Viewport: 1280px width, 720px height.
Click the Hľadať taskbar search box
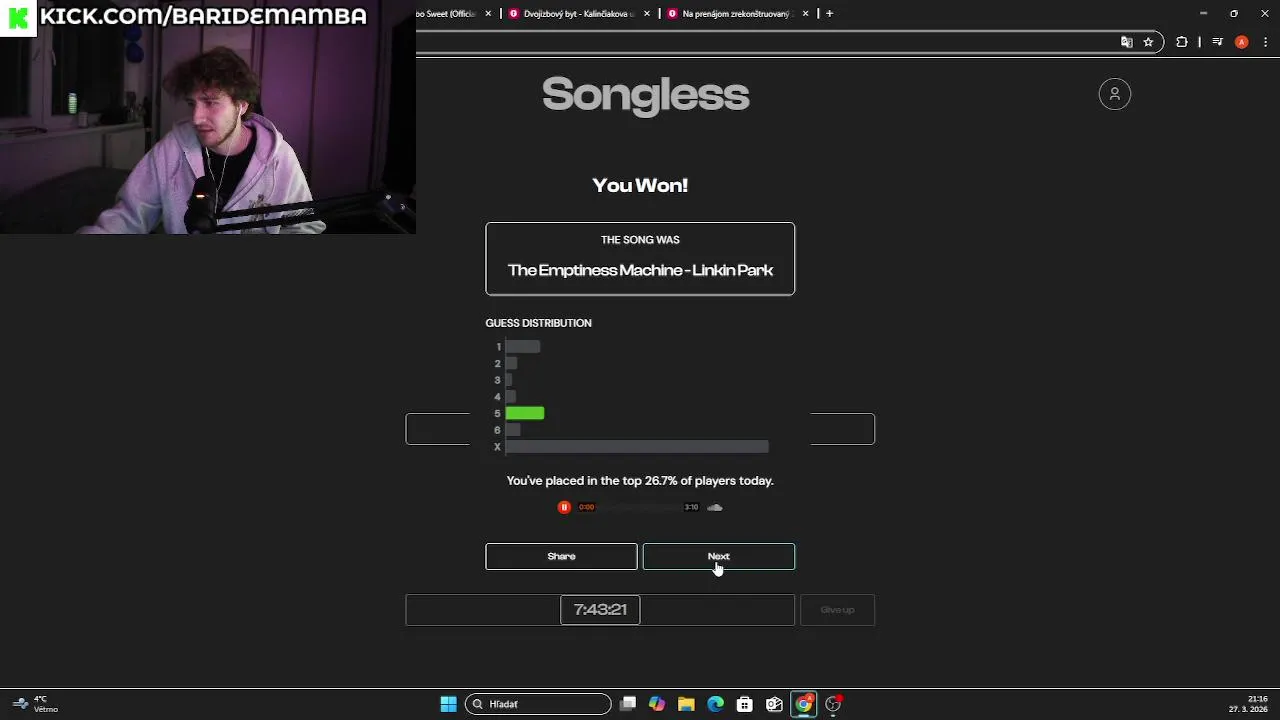[x=538, y=704]
